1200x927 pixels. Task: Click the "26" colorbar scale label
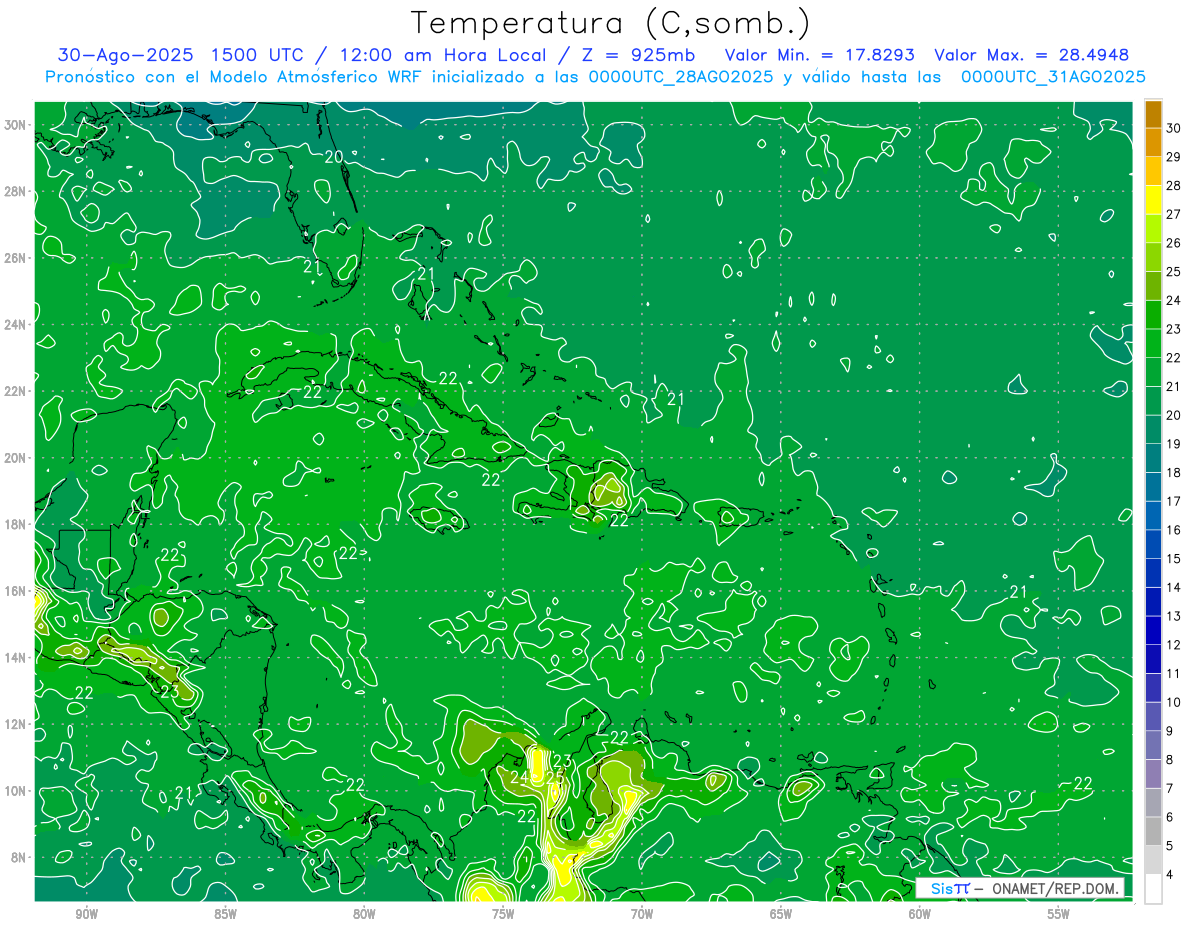(x=1174, y=243)
